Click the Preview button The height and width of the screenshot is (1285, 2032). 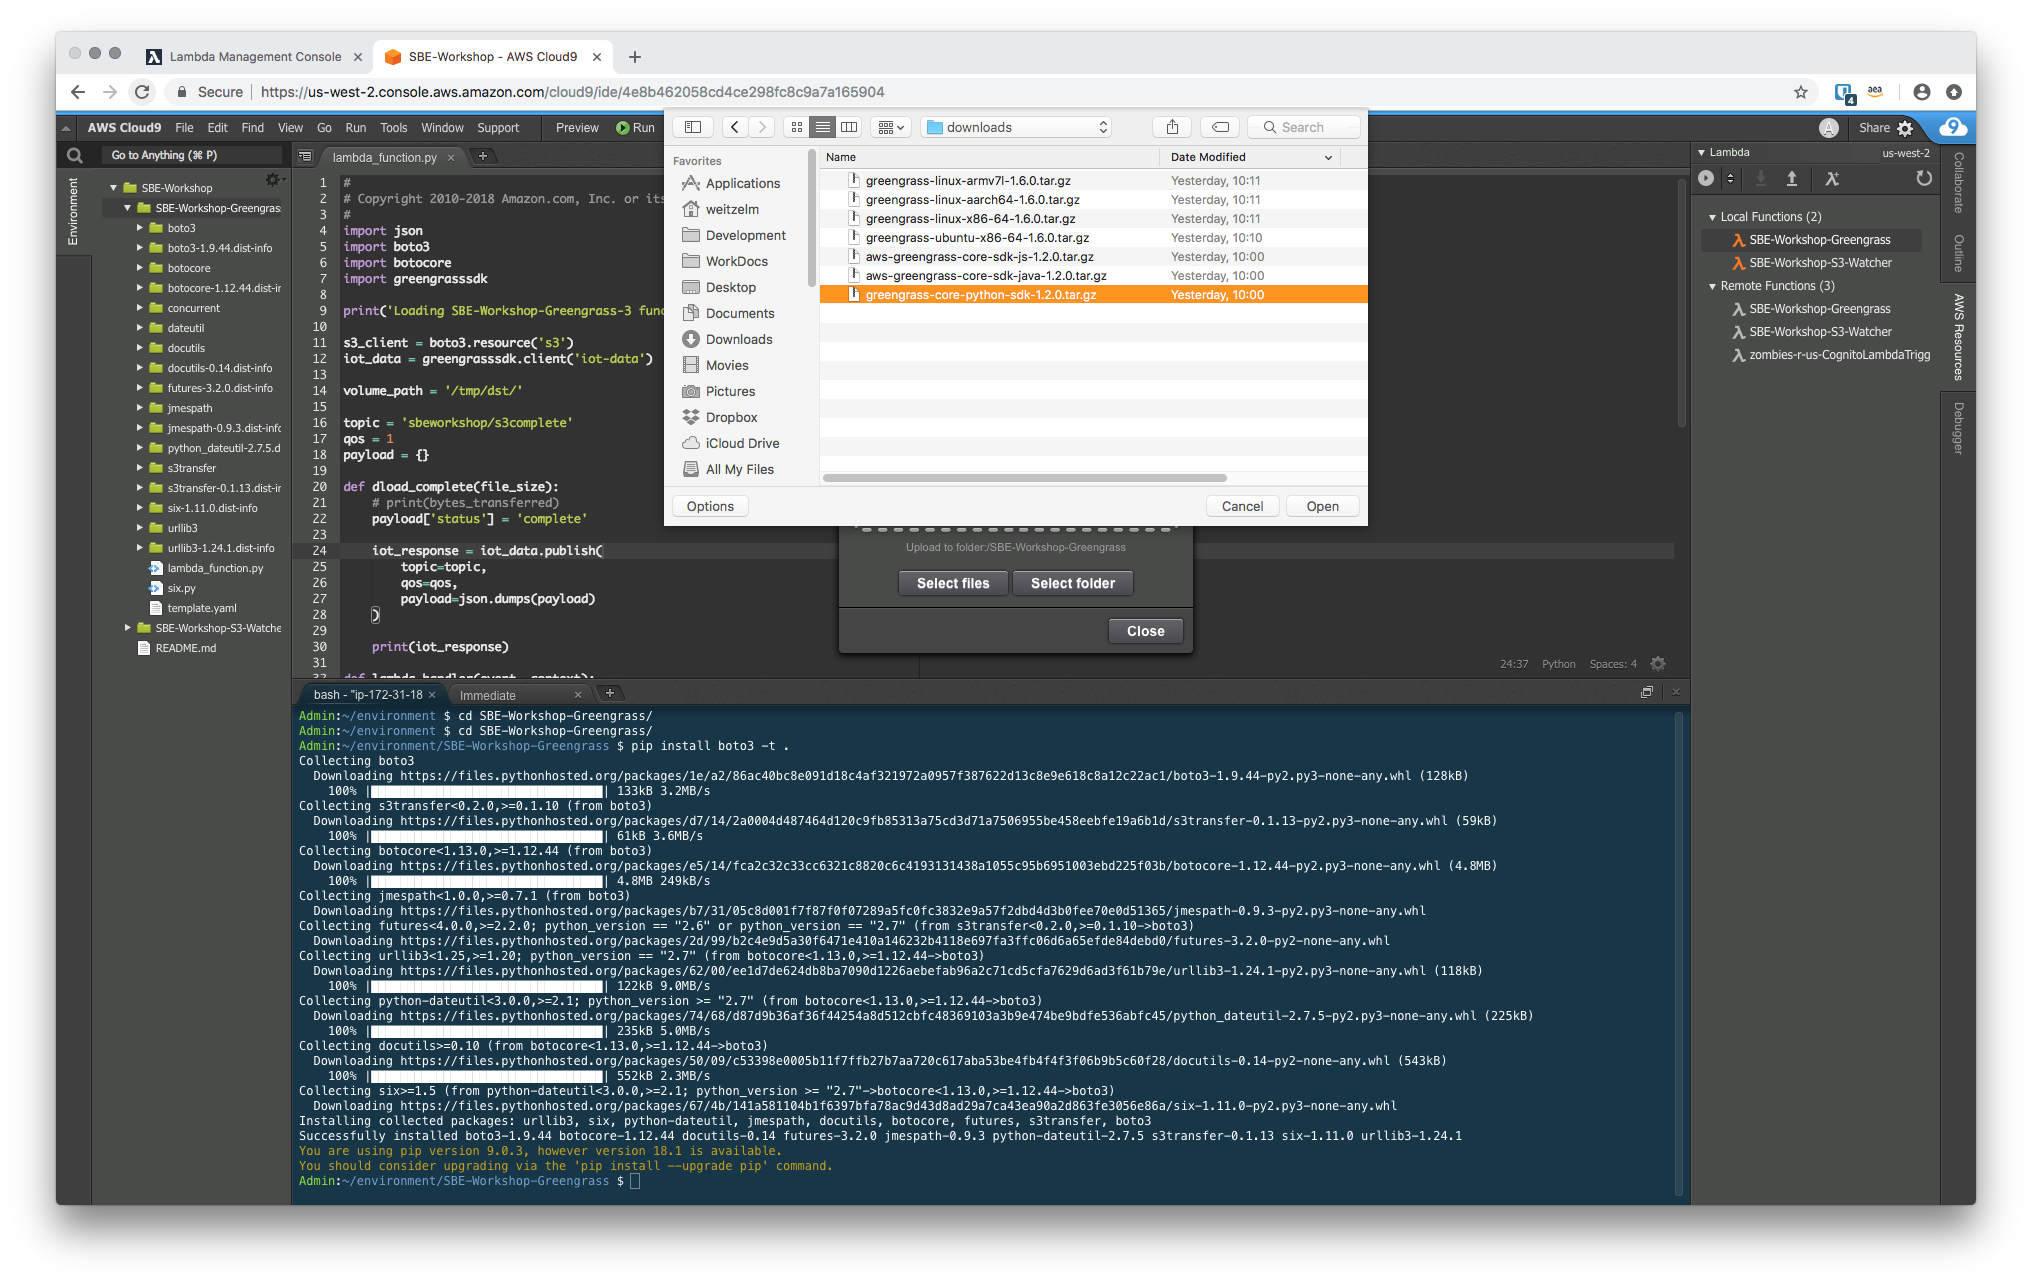tap(577, 128)
